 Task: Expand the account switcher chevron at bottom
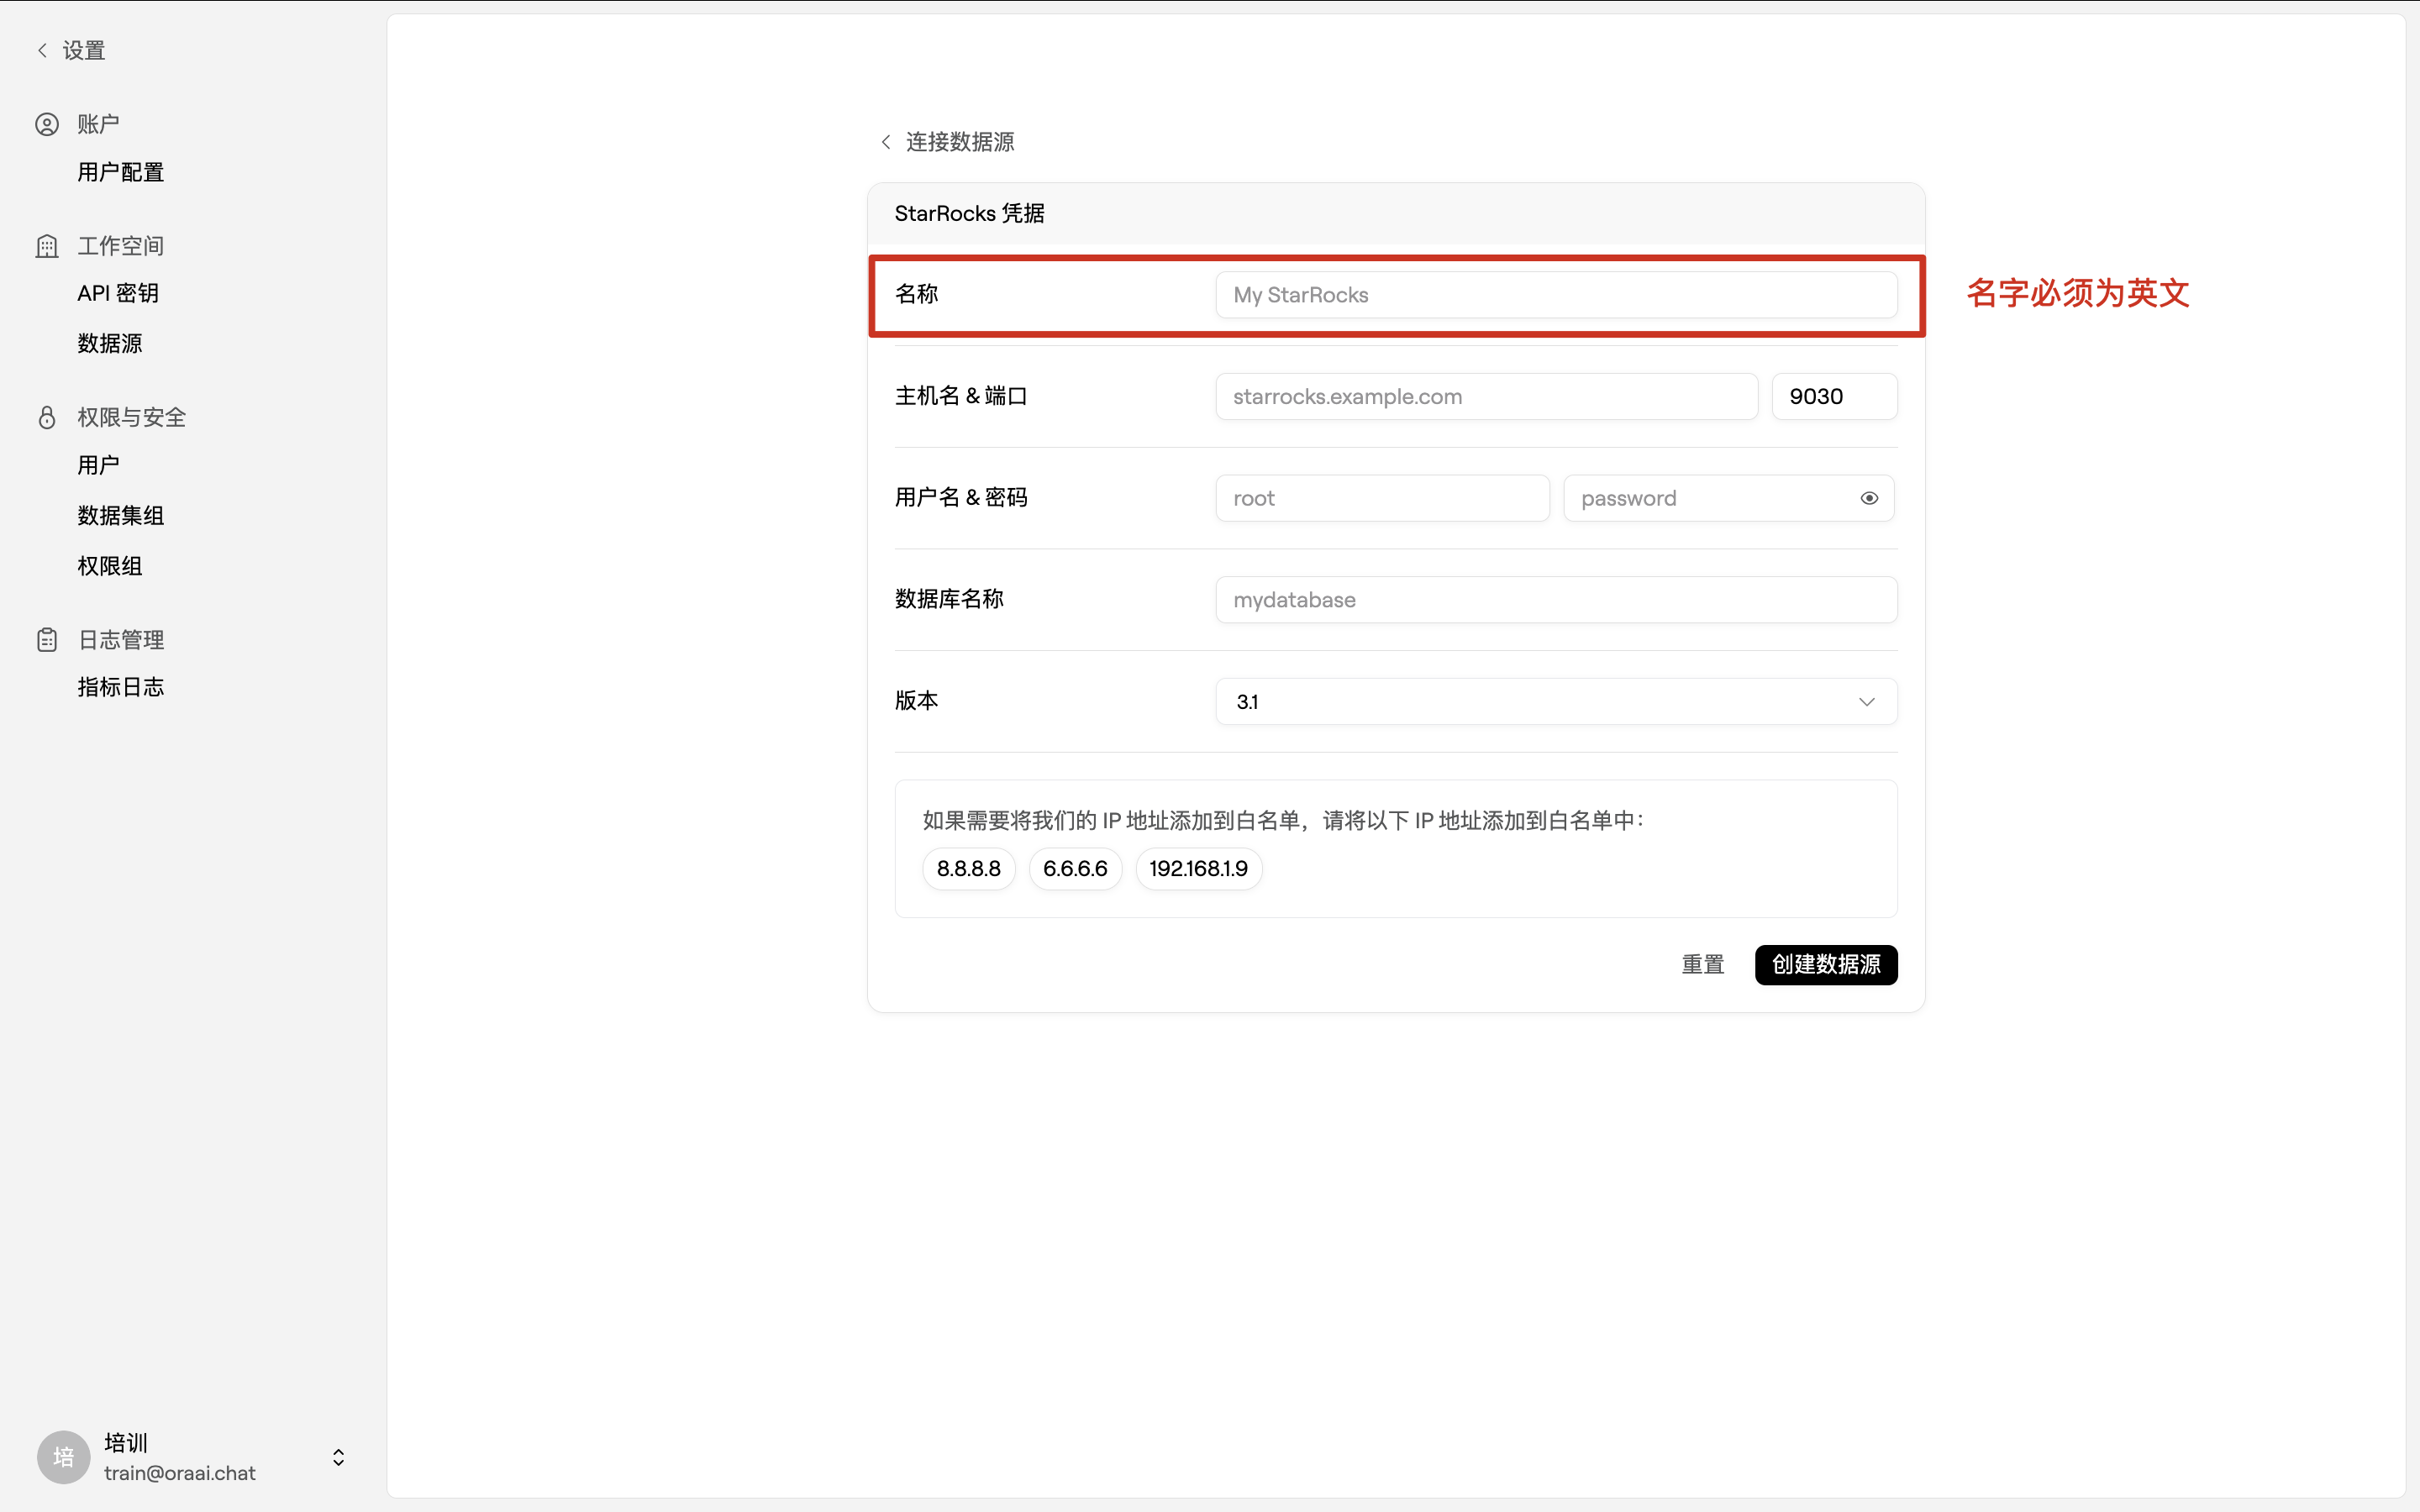click(337, 1457)
